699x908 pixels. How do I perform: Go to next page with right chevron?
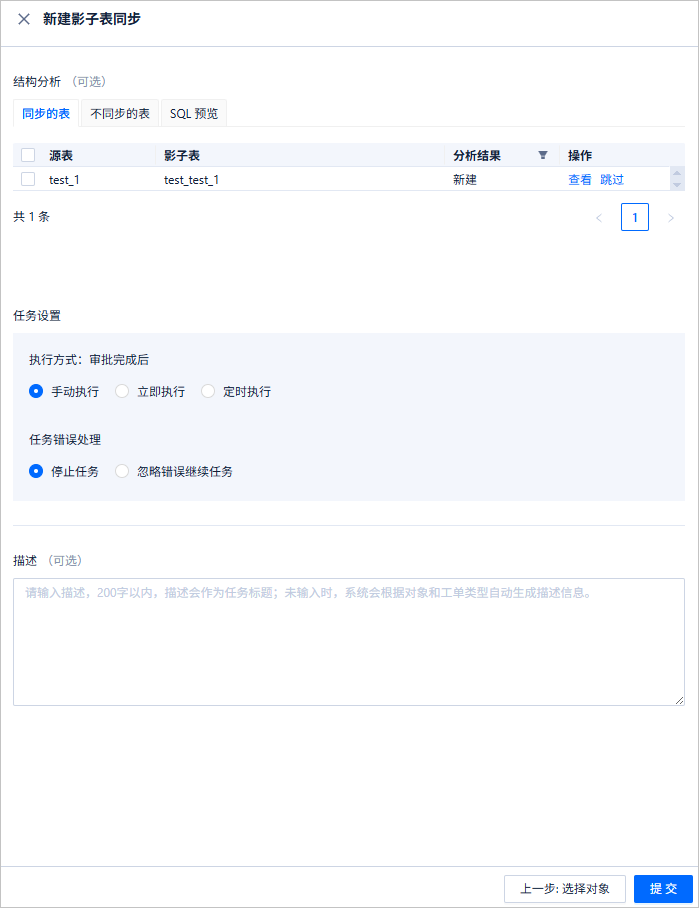pyautogui.click(x=671, y=218)
